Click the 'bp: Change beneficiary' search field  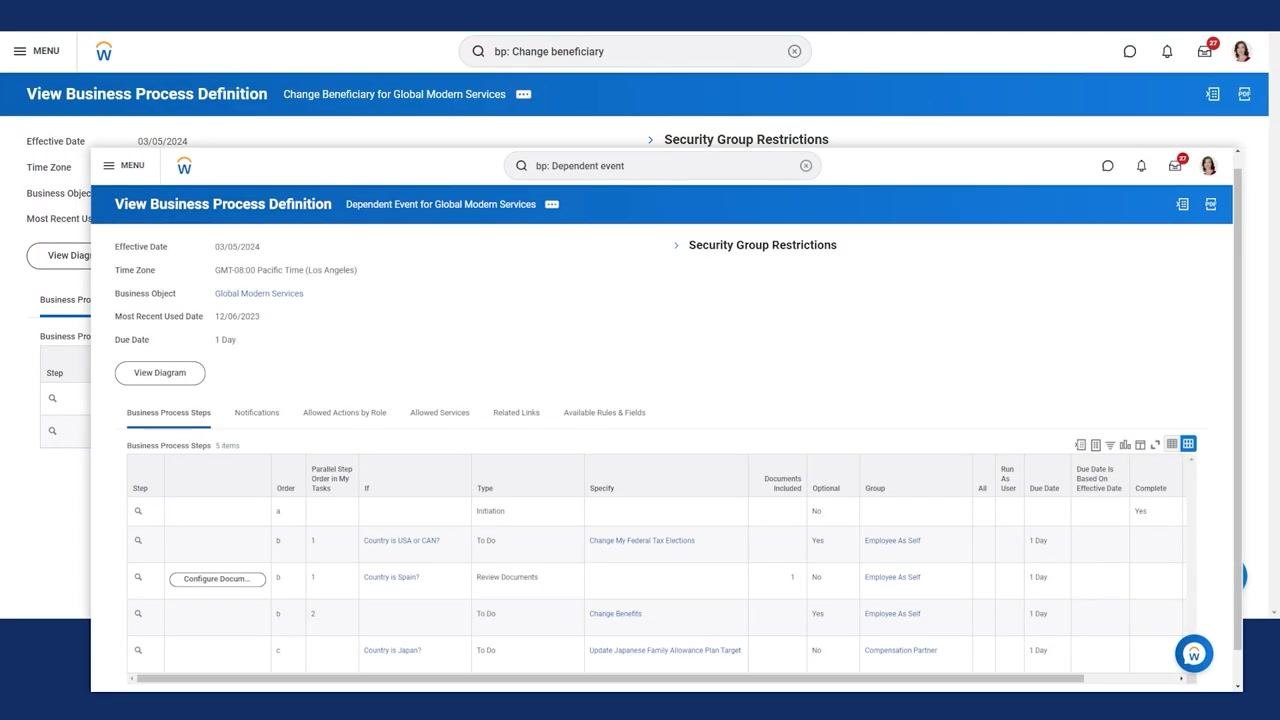pyautogui.click(x=635, y=51)
